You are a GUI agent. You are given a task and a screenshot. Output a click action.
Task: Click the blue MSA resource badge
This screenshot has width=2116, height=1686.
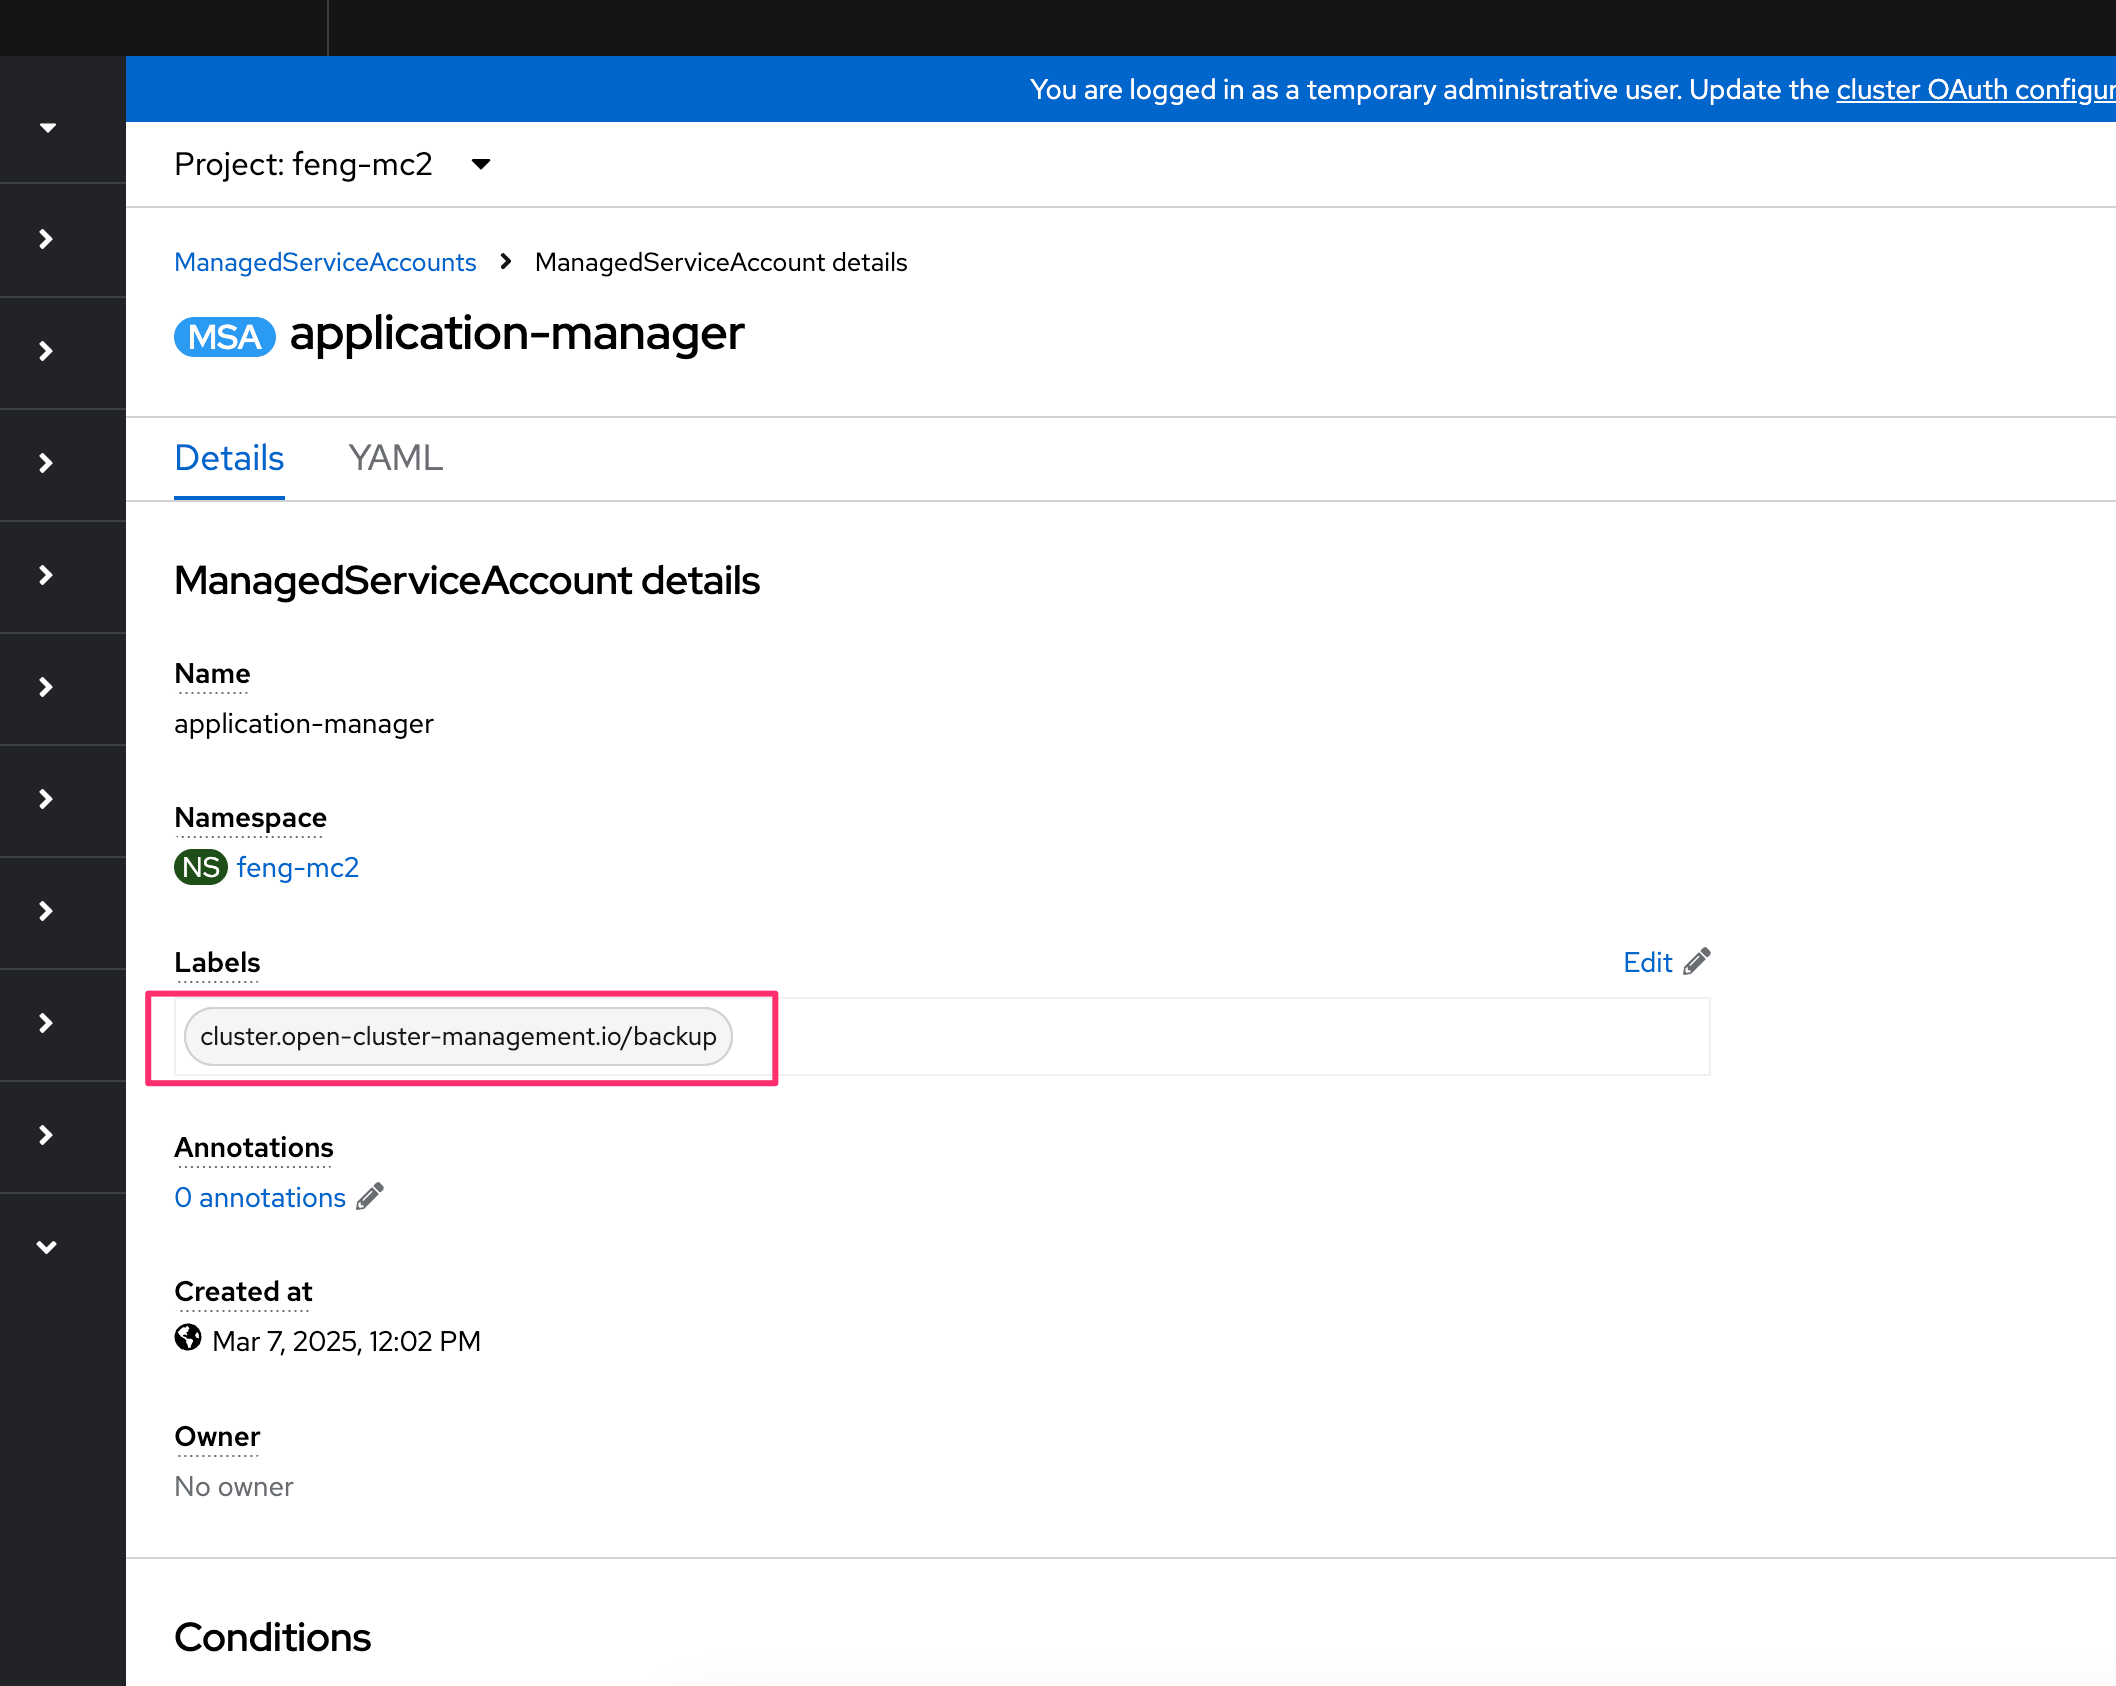pos(224,337)
